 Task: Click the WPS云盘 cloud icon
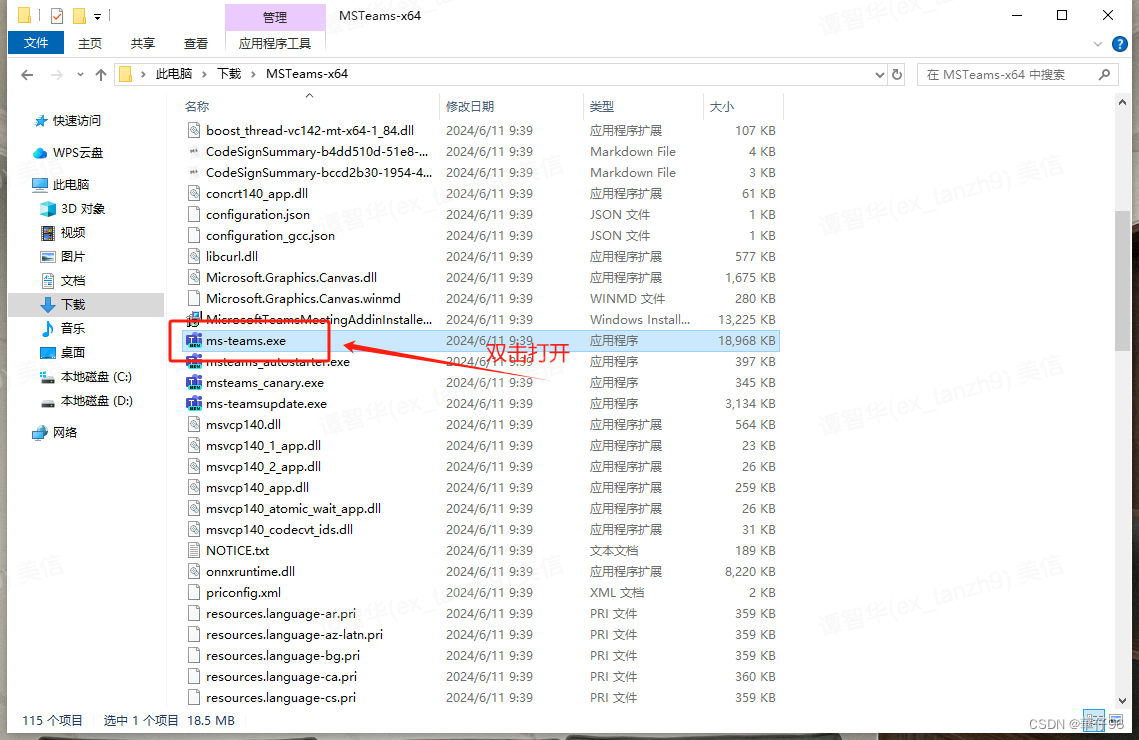[x=40, y=153]
